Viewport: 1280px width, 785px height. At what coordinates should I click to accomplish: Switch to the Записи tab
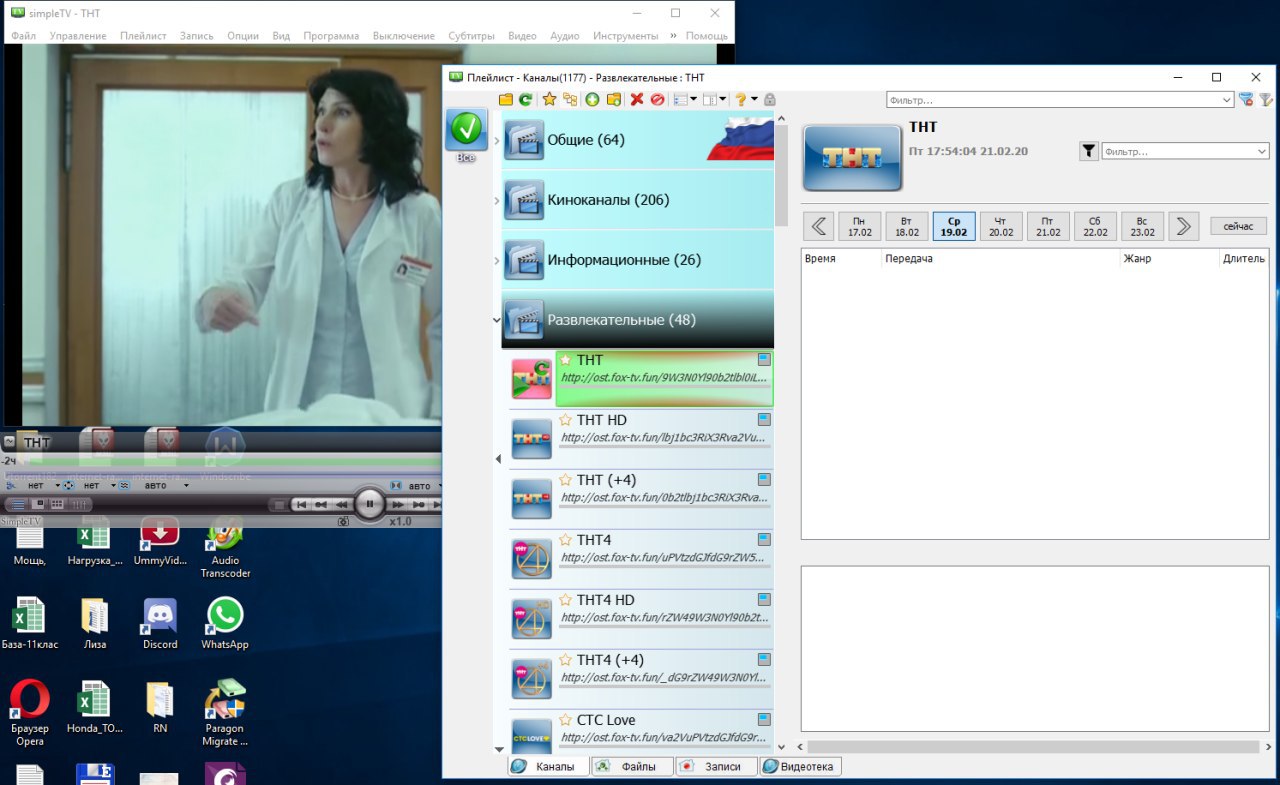[714, 766]
